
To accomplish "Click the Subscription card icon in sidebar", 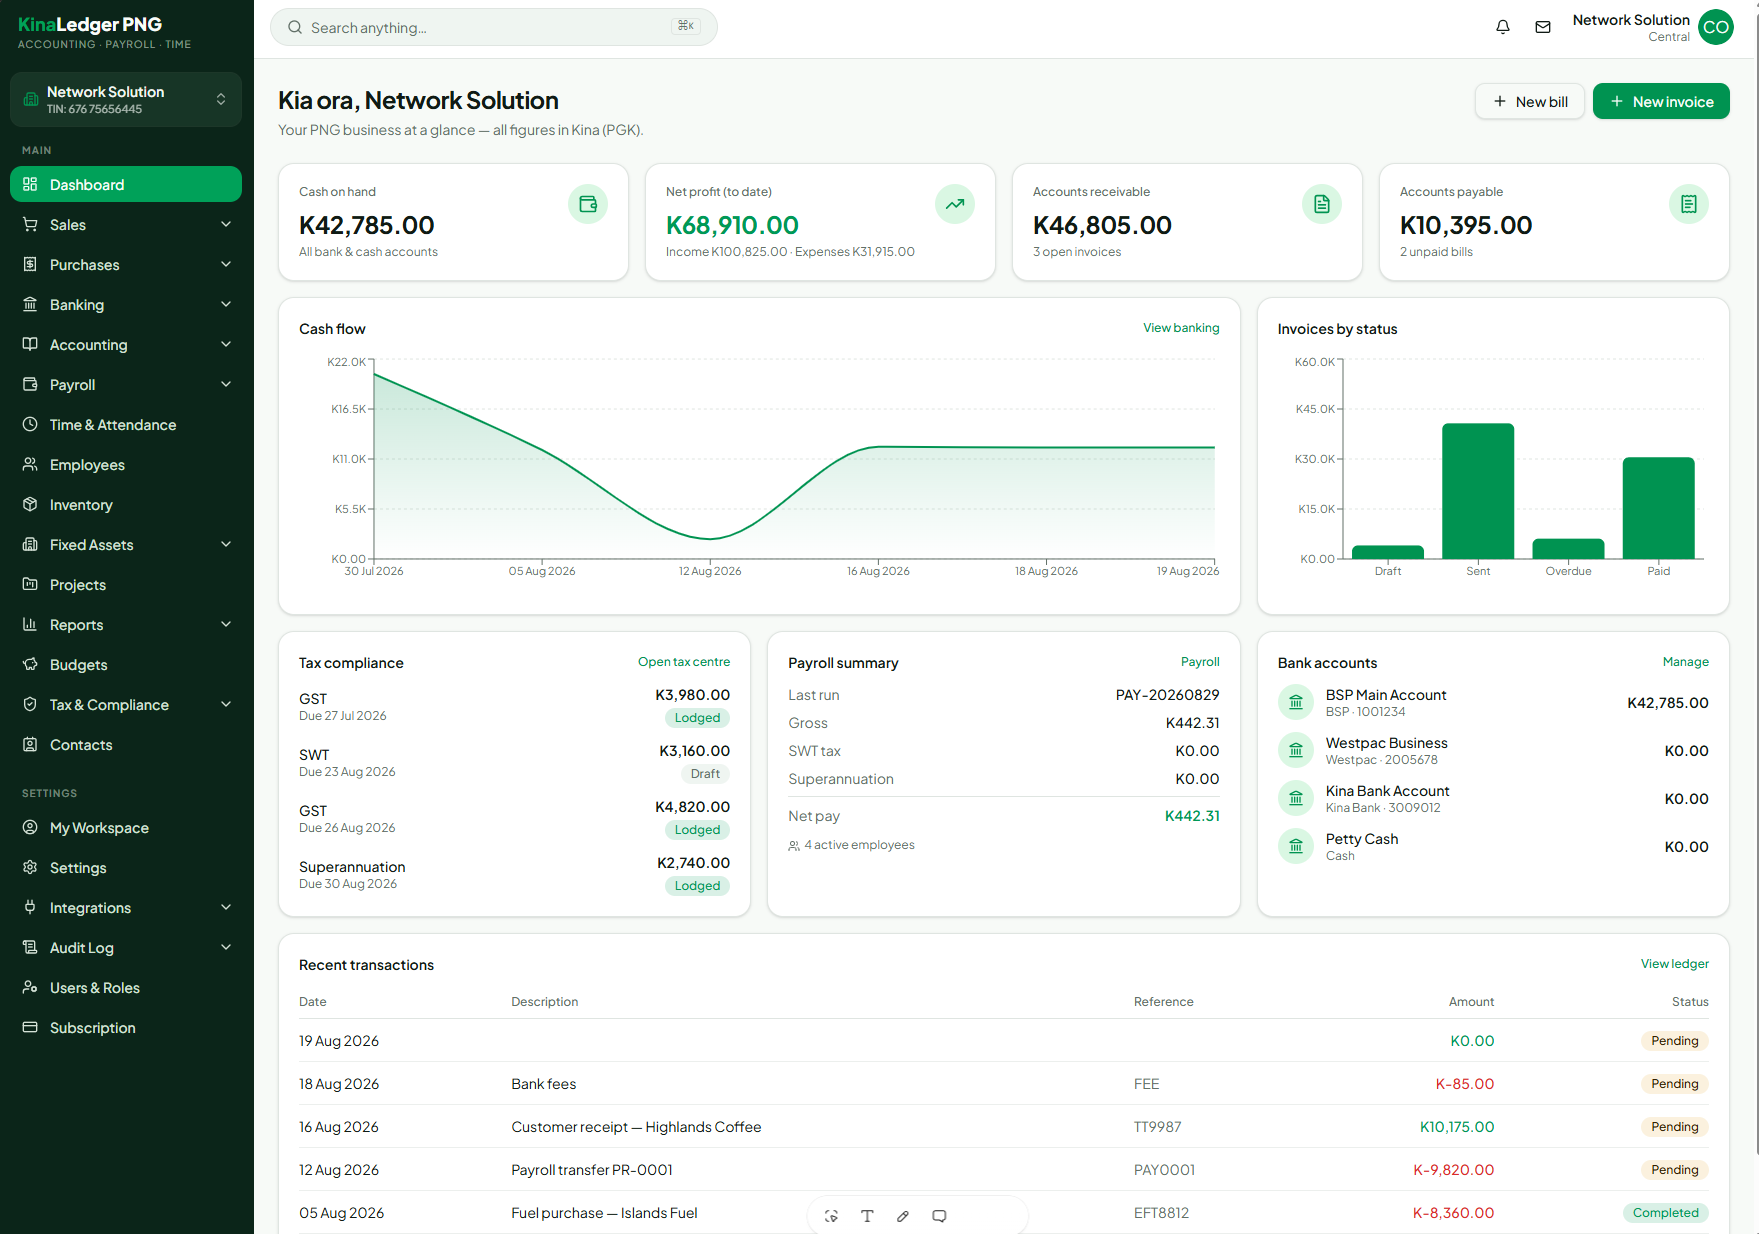I will coord(30,1027).
